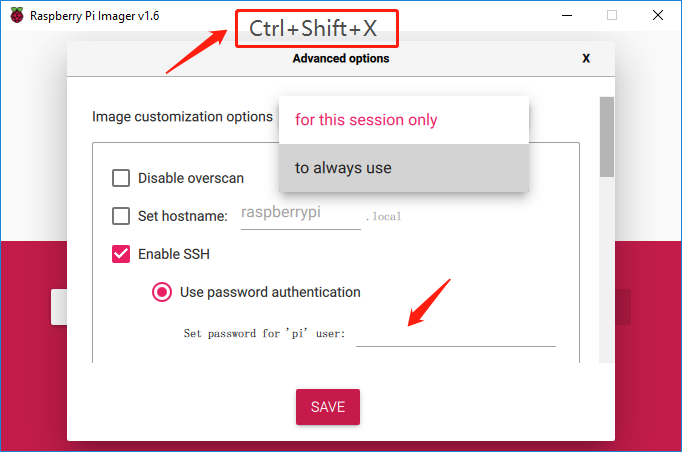Close the Raspberry Pi Imager window
This screenshot has height=452, width=683.
coord(658,16)
